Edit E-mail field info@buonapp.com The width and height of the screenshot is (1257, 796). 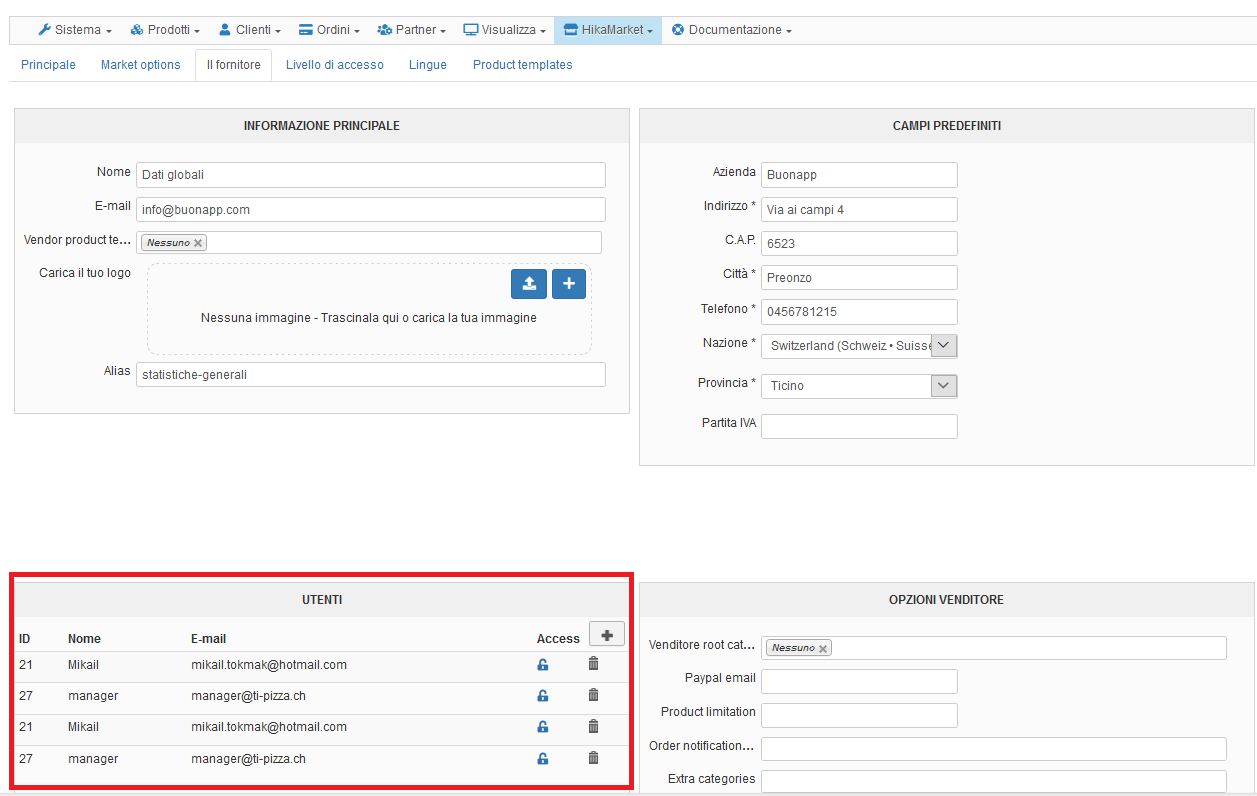(371, 210)
